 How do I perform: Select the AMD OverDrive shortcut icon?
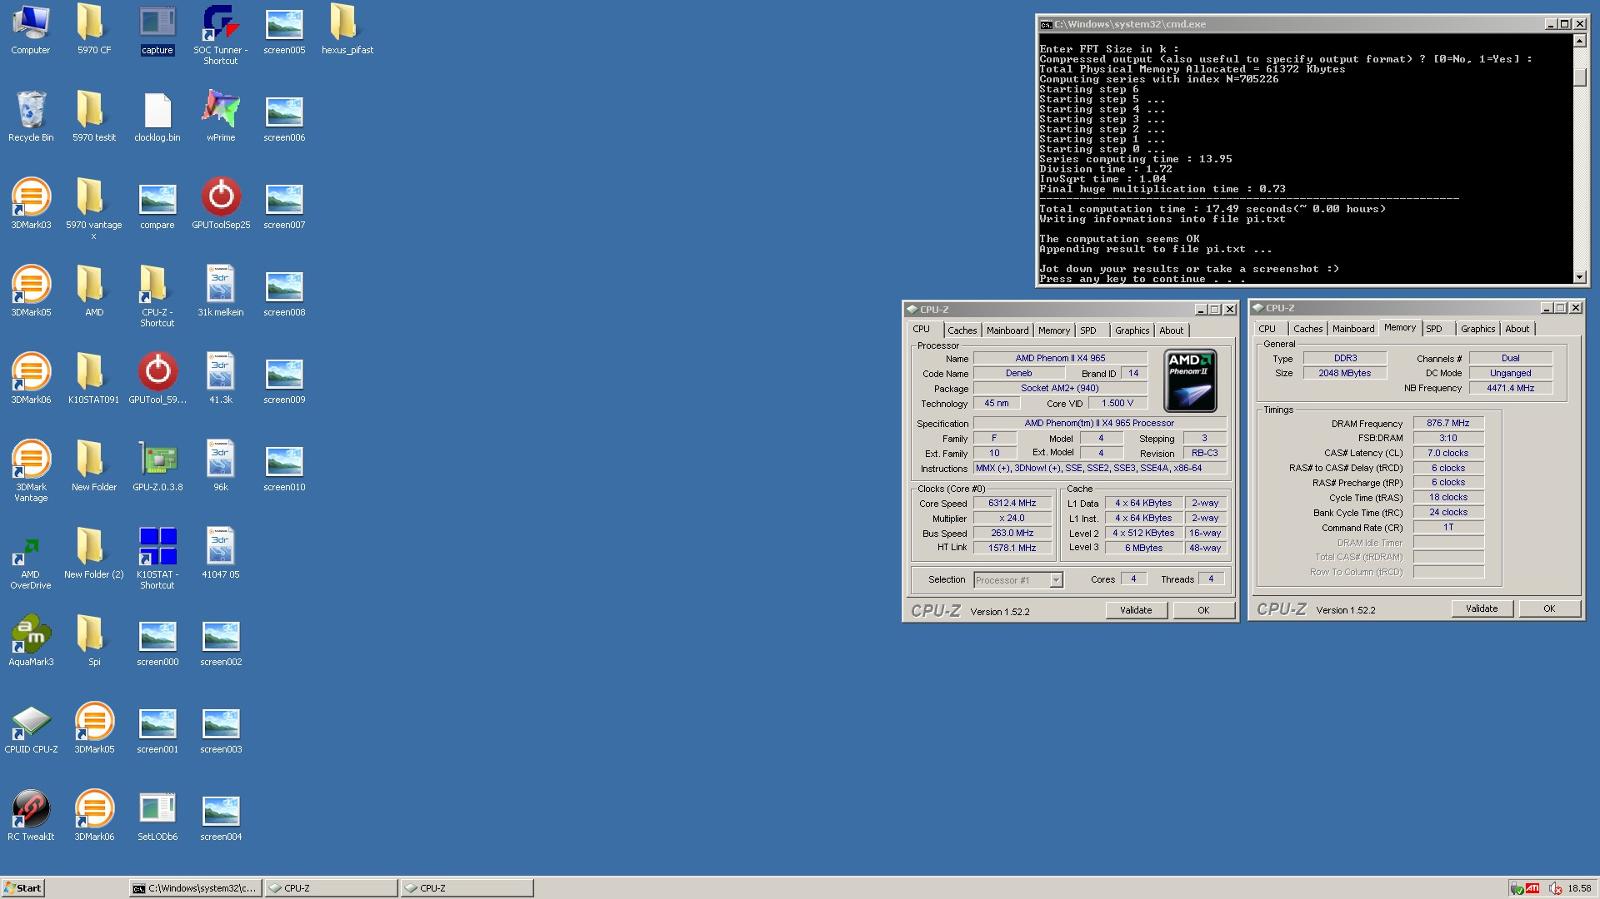pos(30,559)
